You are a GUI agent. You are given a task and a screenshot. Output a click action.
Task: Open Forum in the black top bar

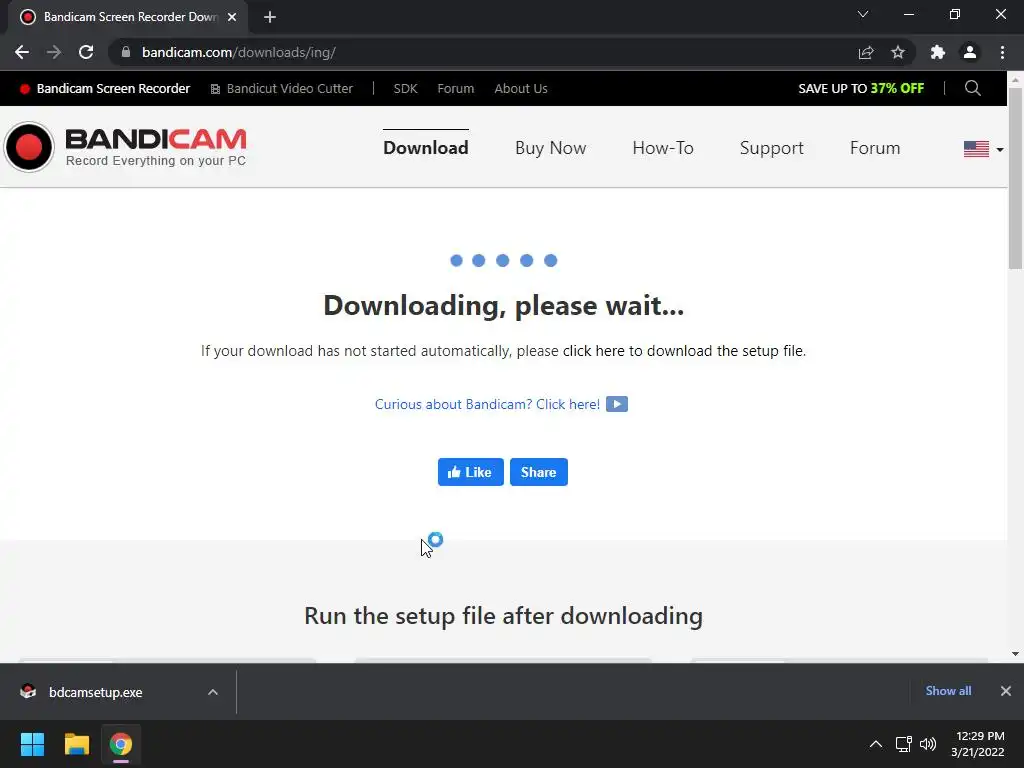coord(456,89)
